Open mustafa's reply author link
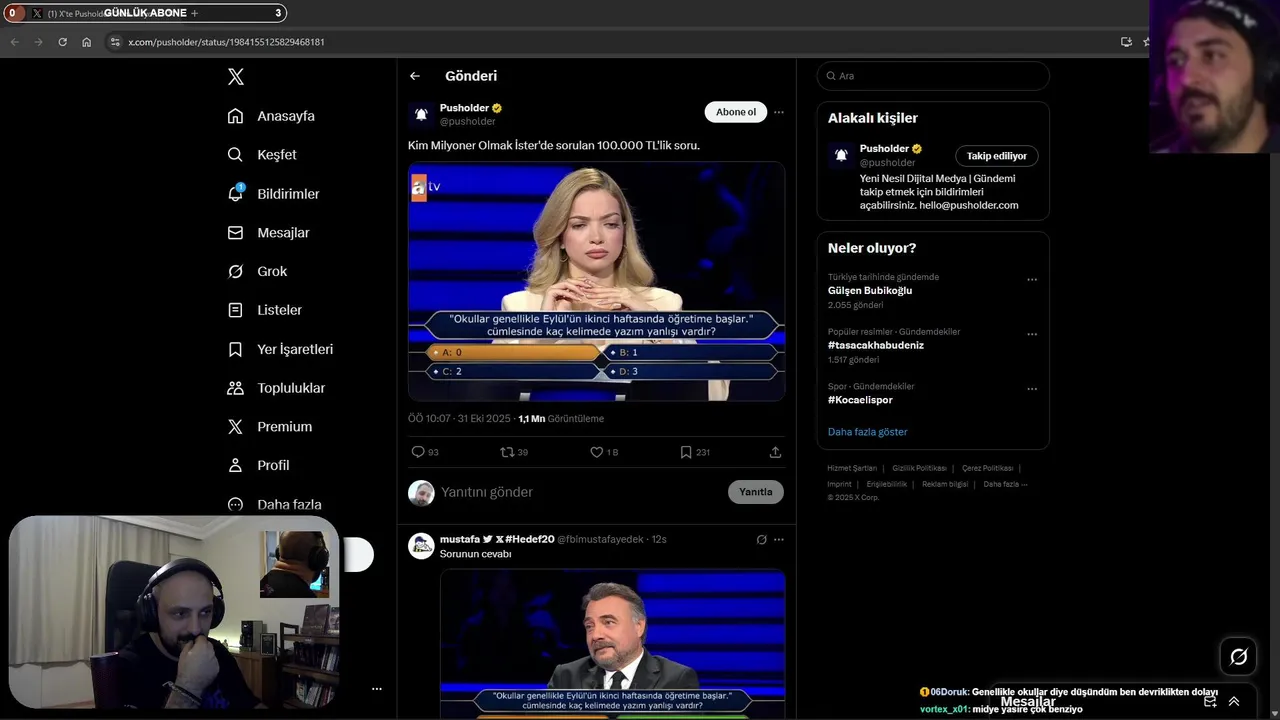Screen dimensions: 1280x720 (x=497, y=539)
